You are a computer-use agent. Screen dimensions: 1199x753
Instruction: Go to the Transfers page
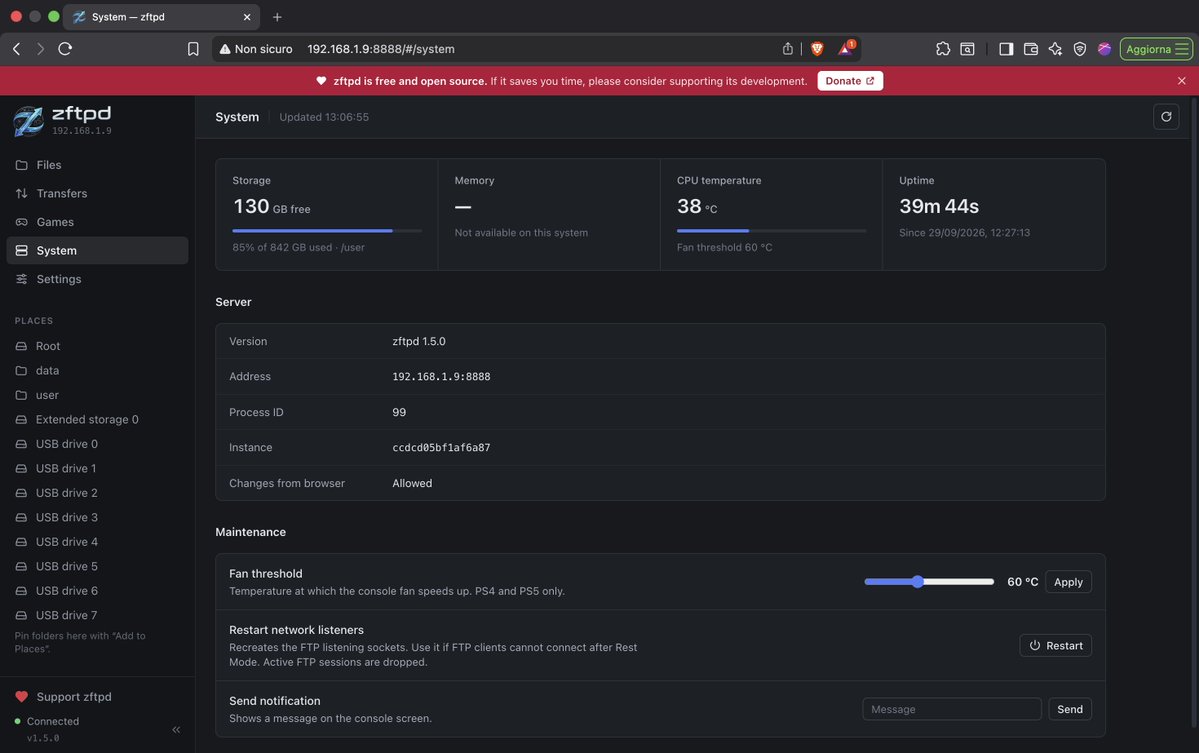pyautogui.click(x=97, y=193)
